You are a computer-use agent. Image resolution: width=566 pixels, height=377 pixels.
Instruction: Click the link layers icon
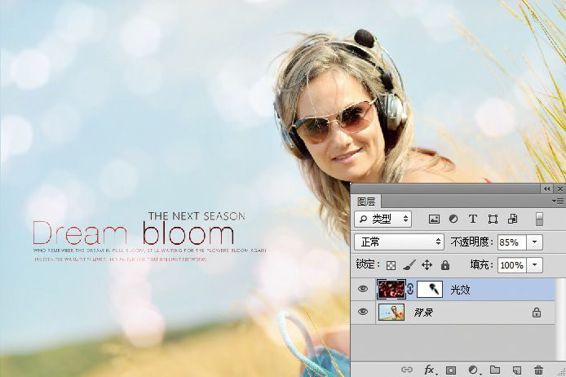coord(407,370)
